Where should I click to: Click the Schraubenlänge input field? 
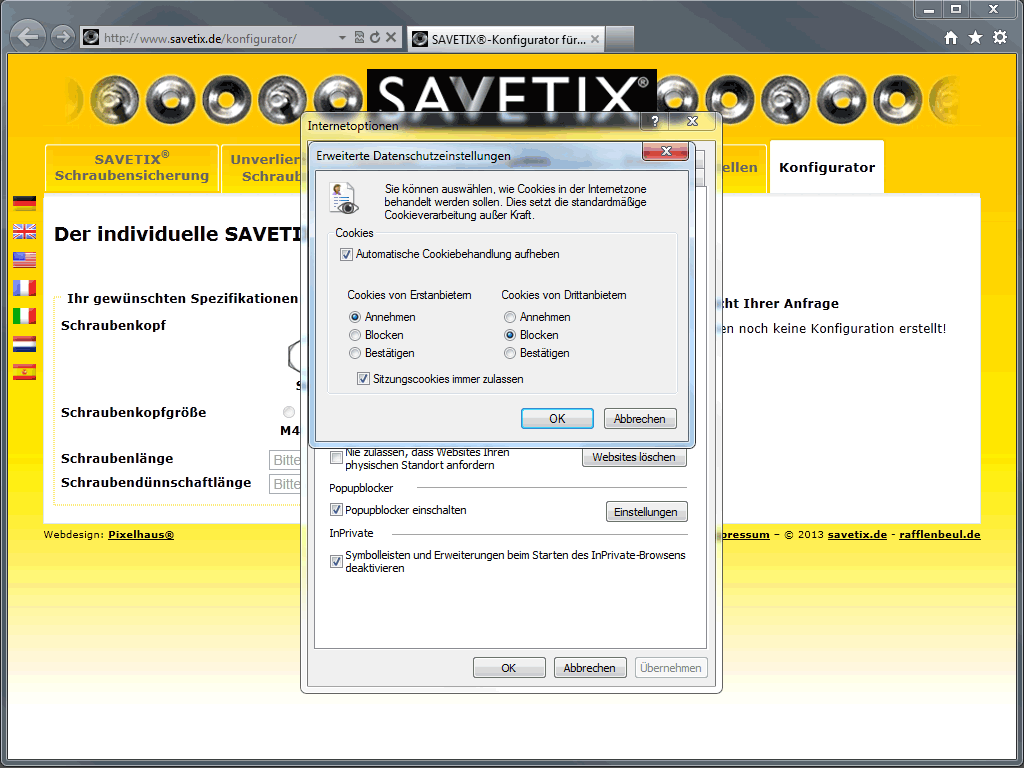point(285,460)
